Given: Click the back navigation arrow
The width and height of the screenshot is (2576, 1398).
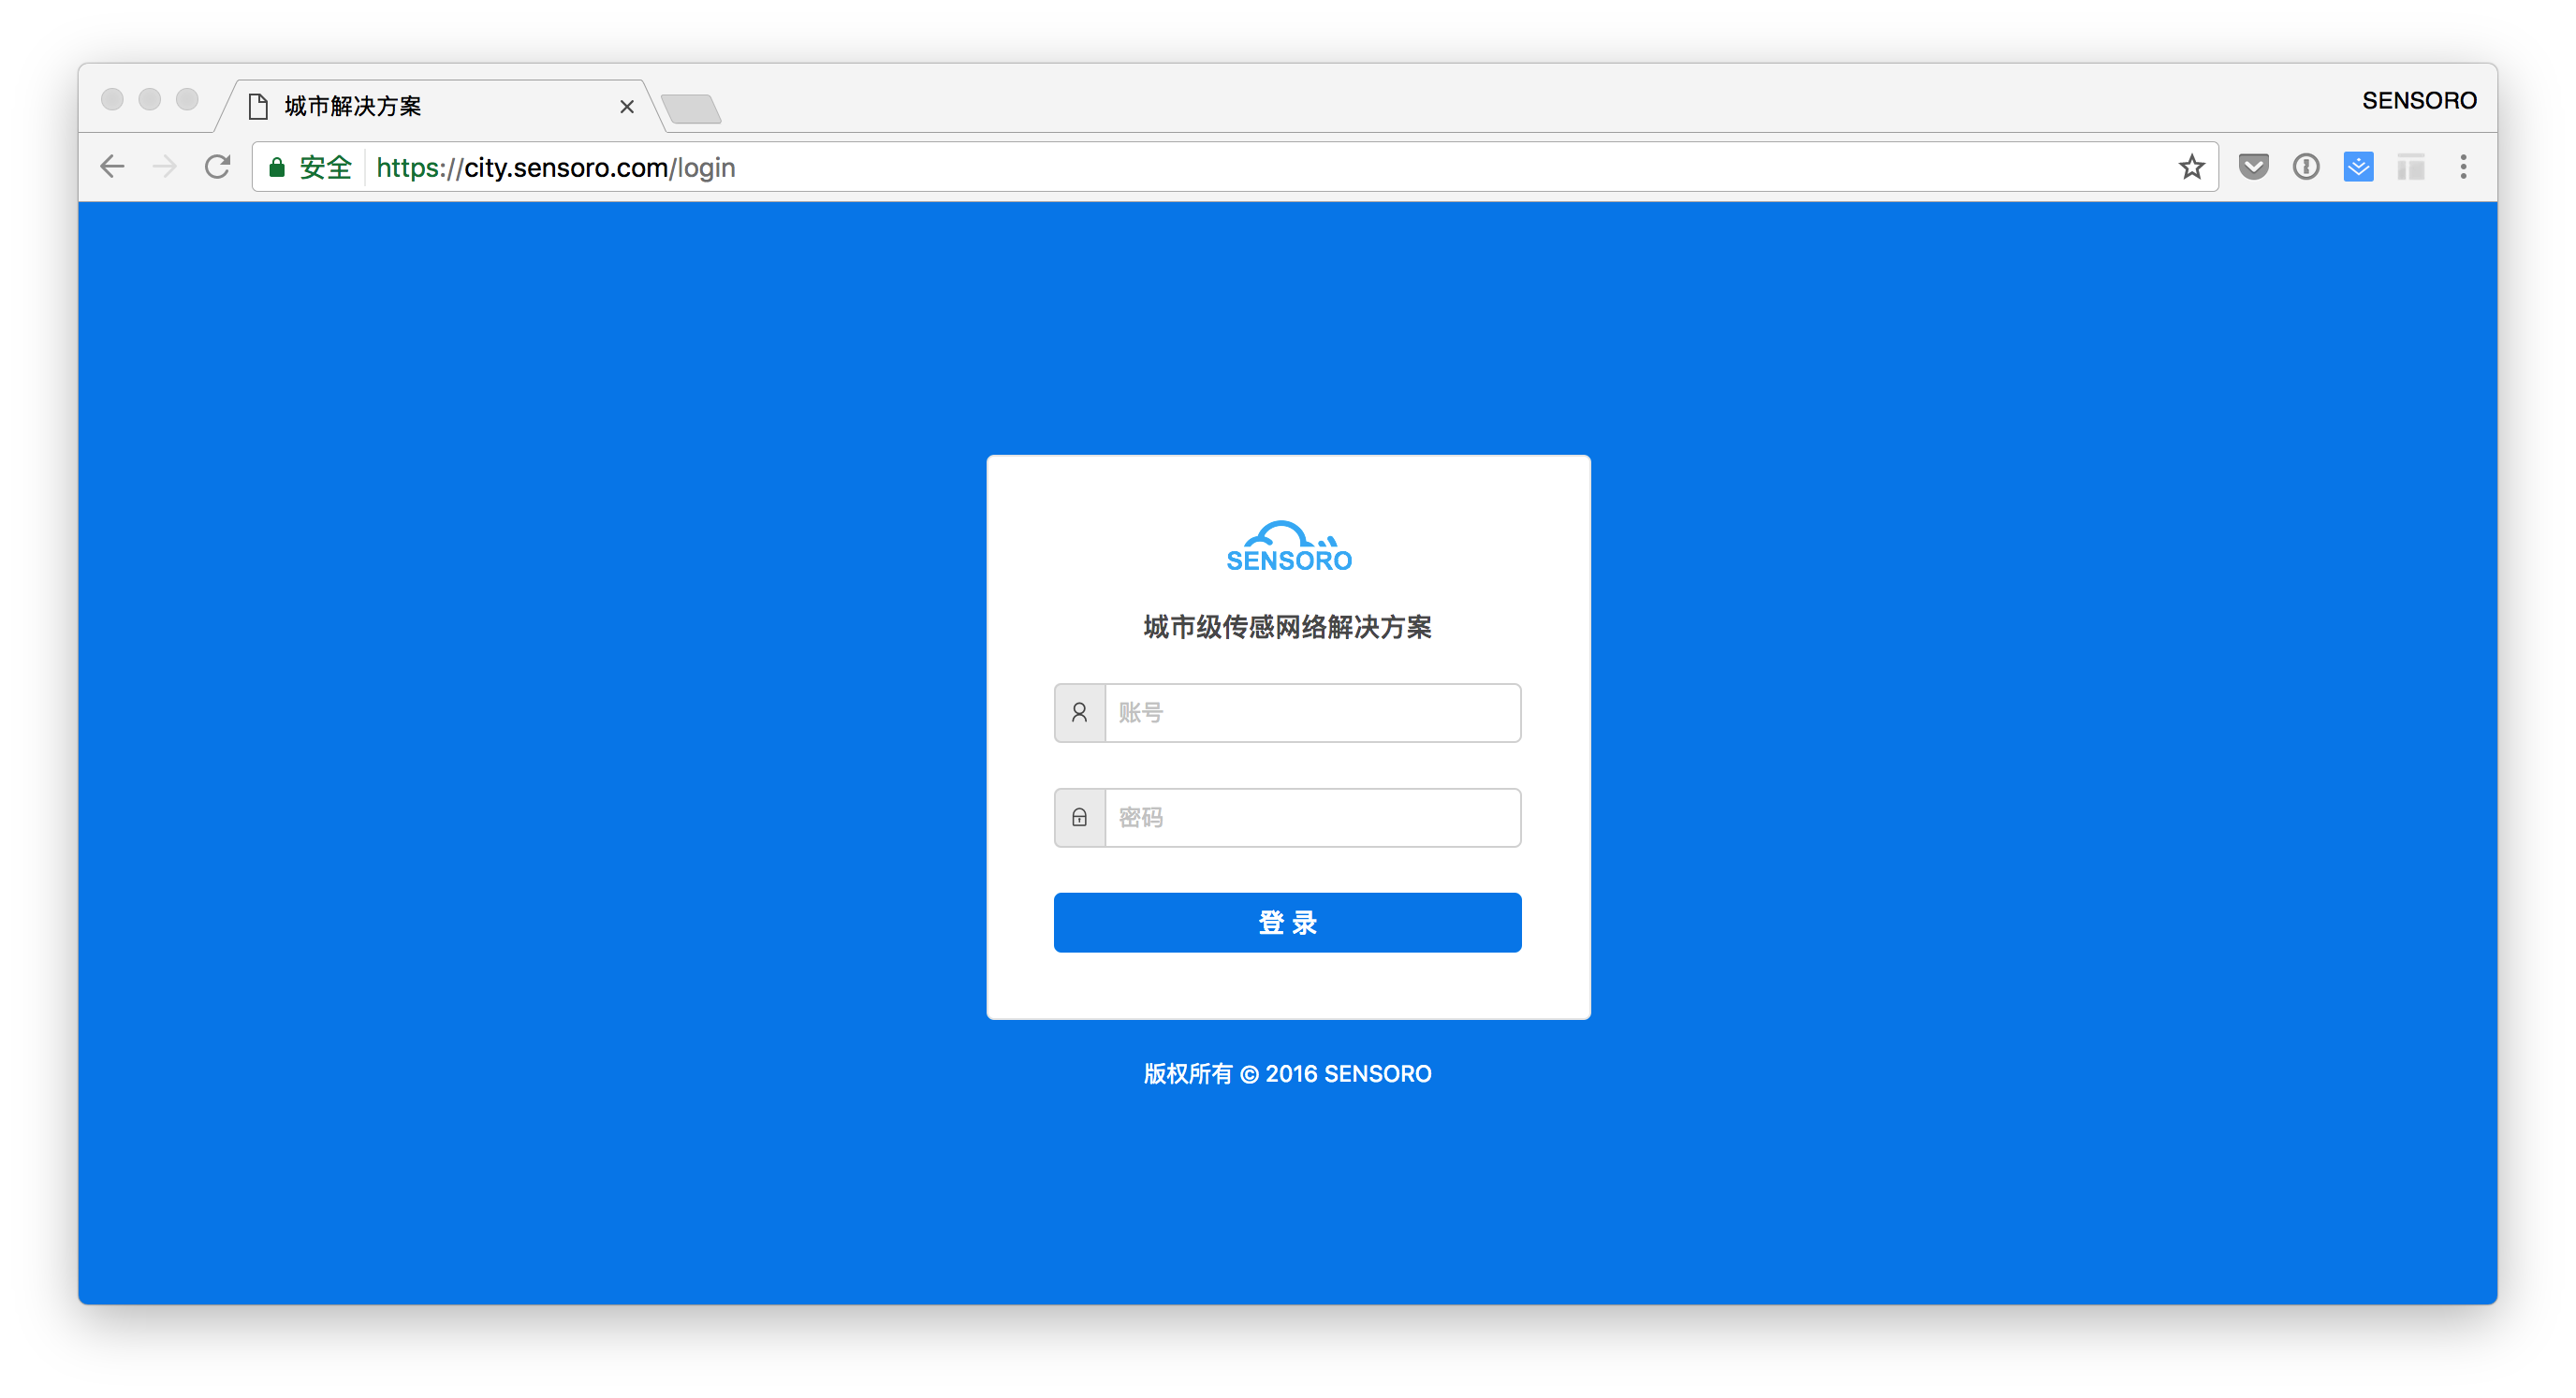Looking at the screenshot, I should (x=112, y=166).
